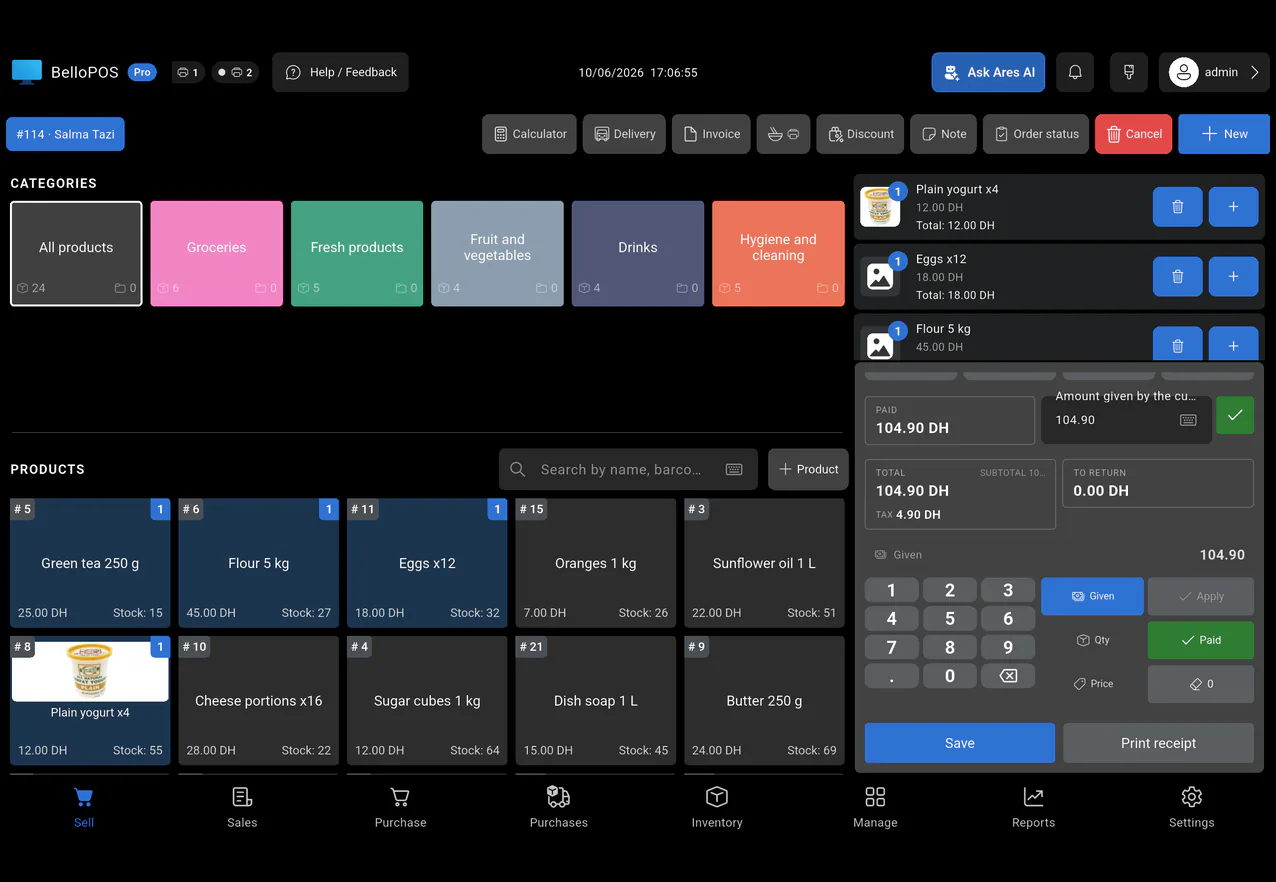
Task: Open the kitchen and printer options button
Action: [783, 134]
